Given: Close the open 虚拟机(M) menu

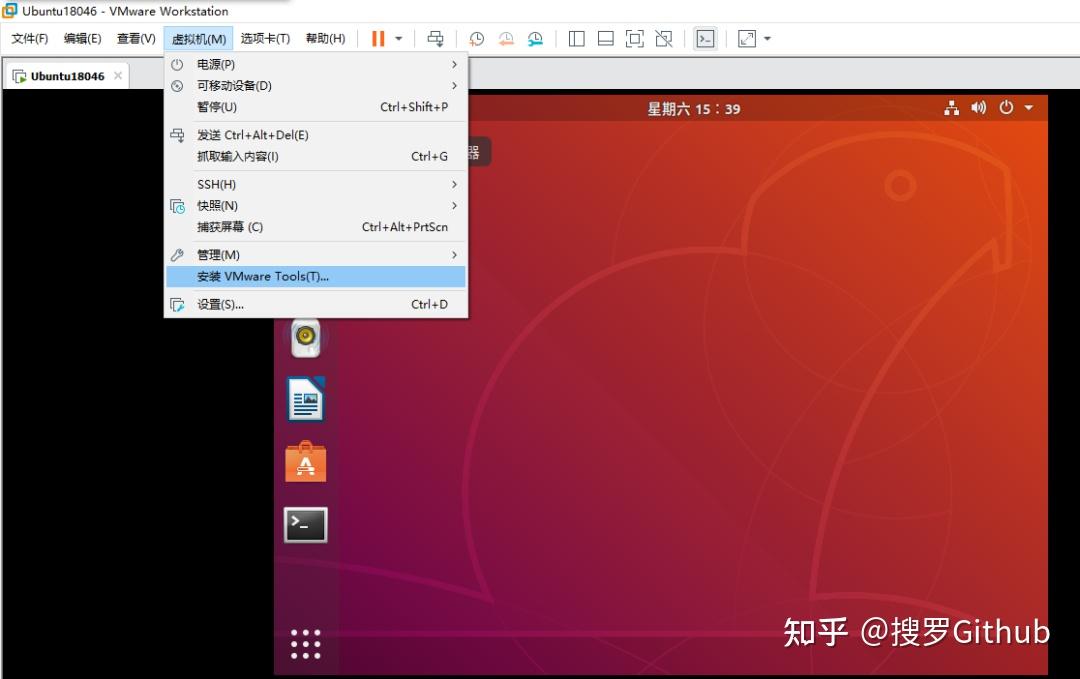Looking at the screenshot, I should point(198,39).
